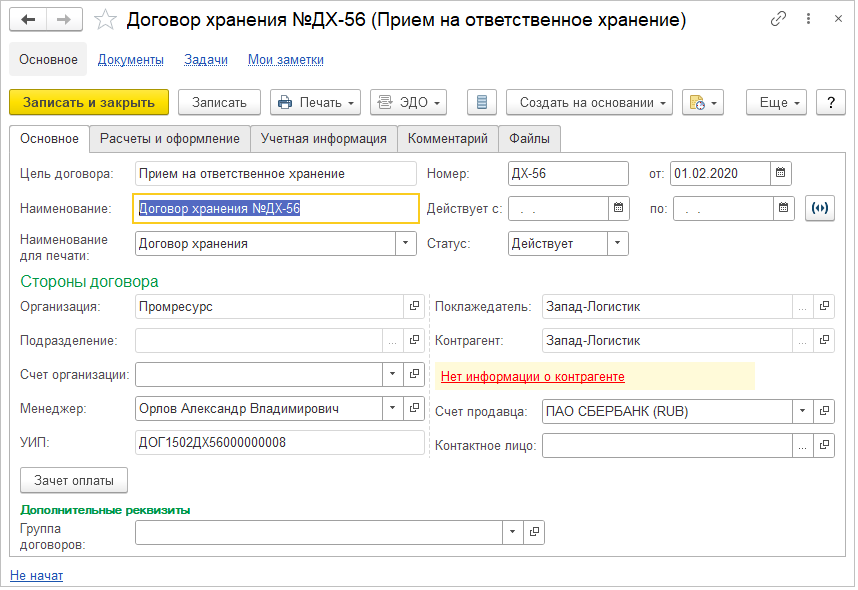
Task: Open the Учетная информация tab
Action: pos(323,138)
